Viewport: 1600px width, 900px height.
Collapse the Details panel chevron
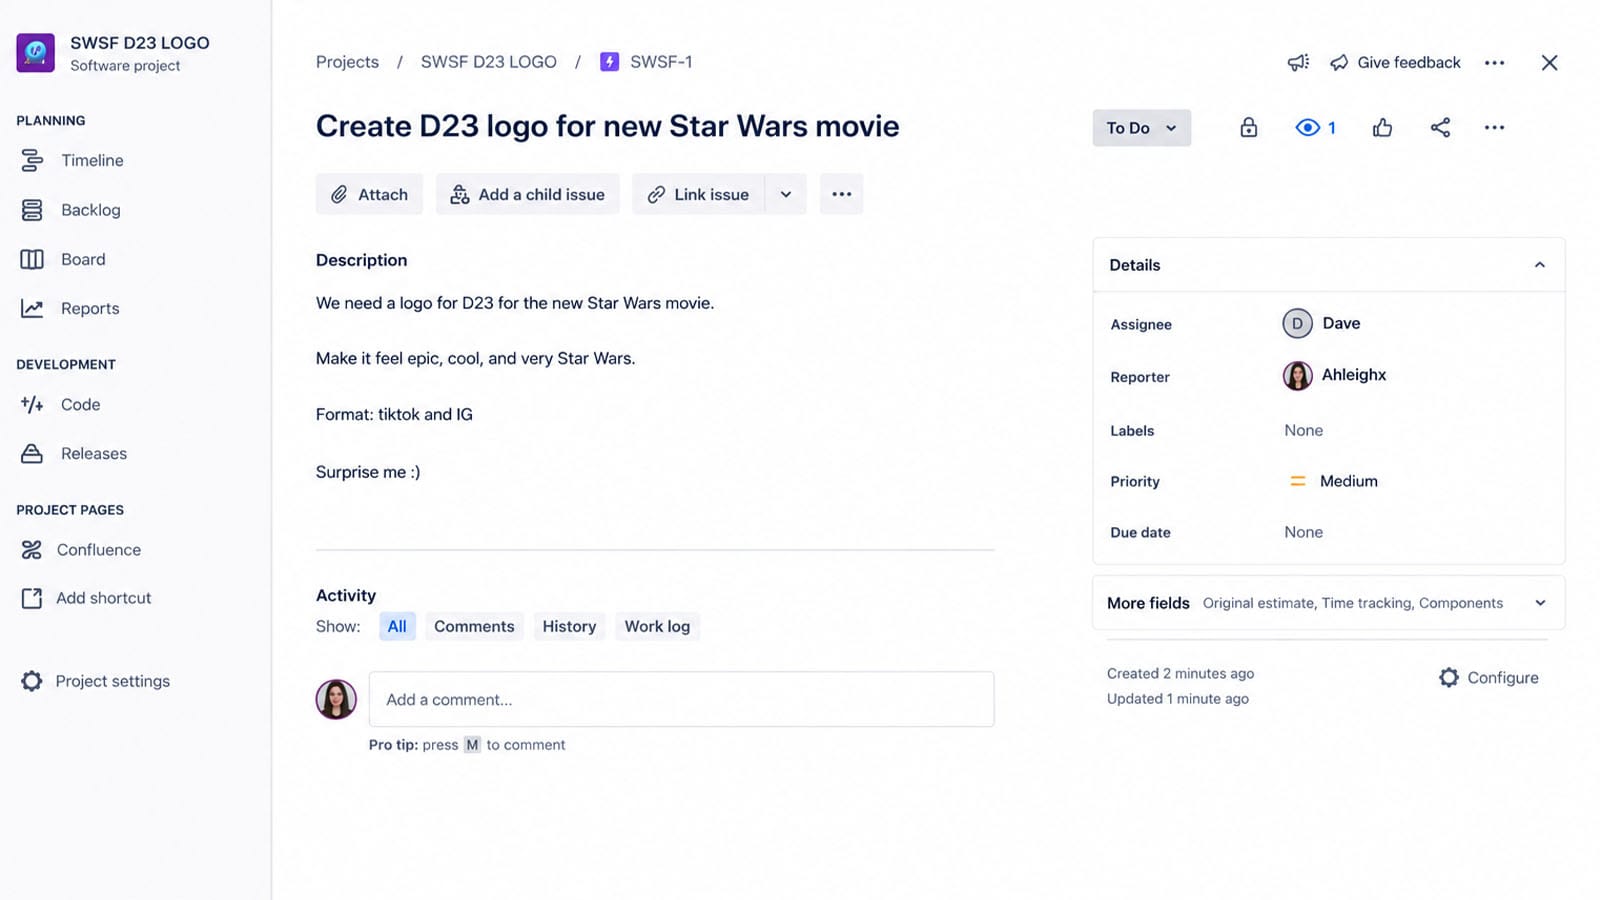pos(1540,265)
